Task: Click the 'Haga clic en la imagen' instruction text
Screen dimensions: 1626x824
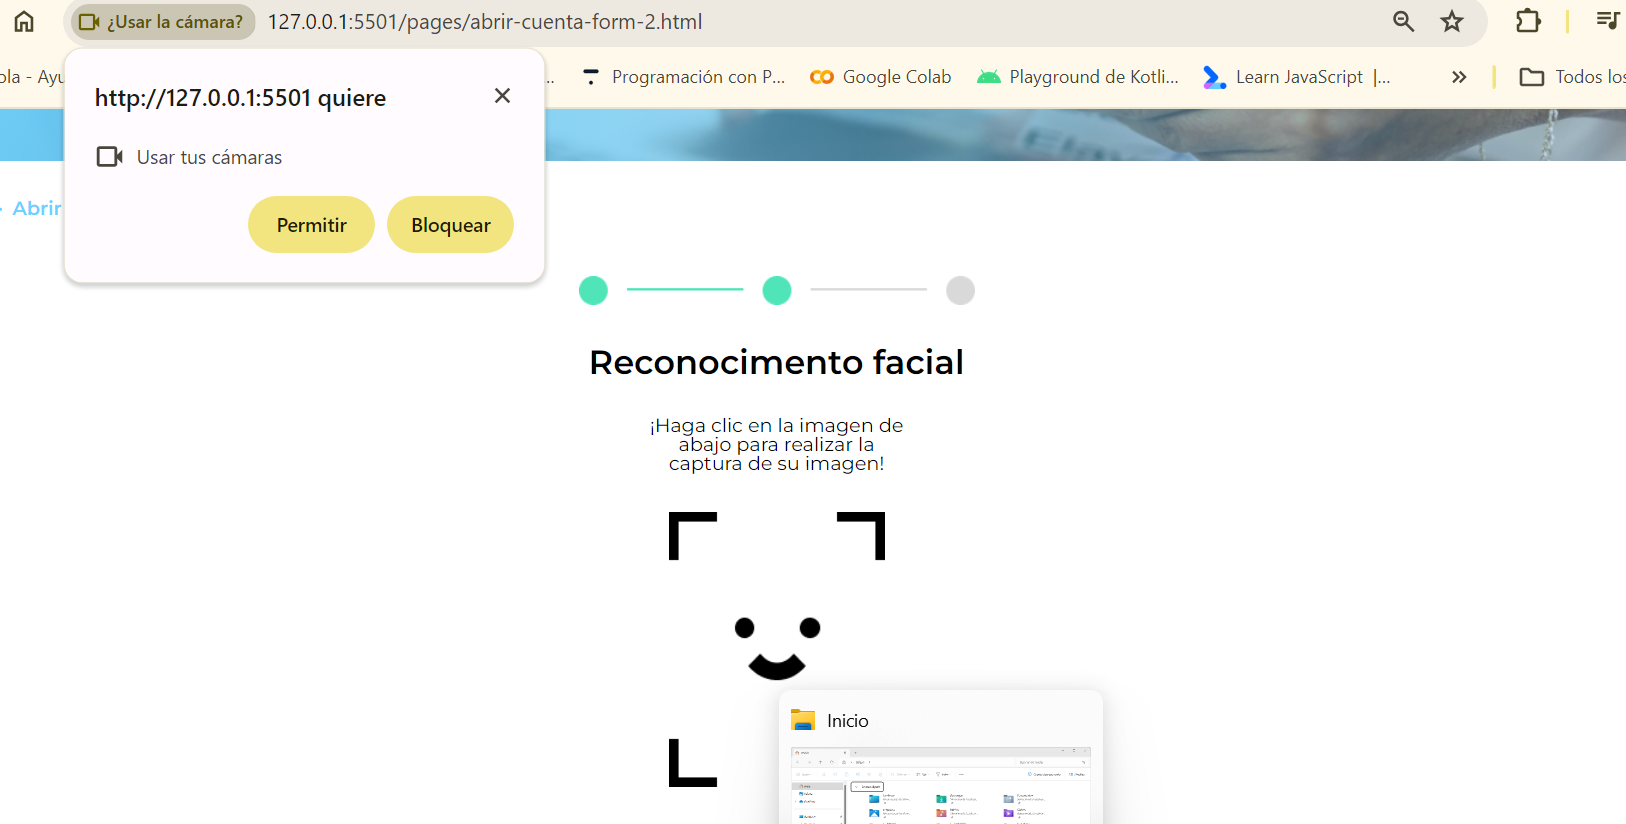Action: (777, 444)
